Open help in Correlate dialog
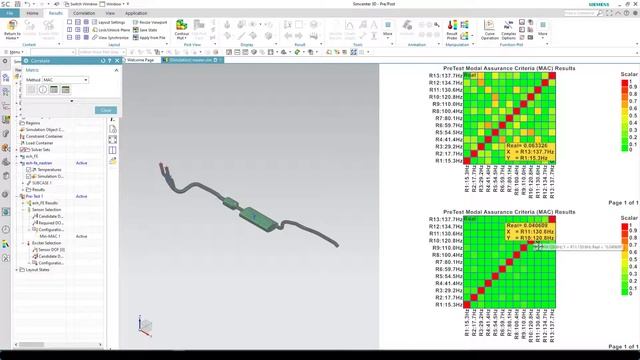This screenshot has height=360, width=640. click(109, 60)
